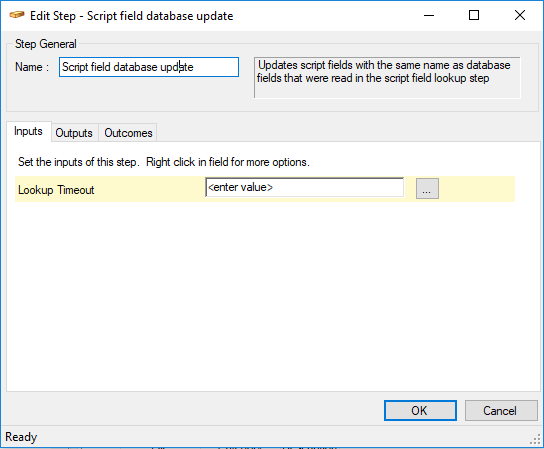Click the Ready status bar text
The width and height of the screenshot is (544, 449).
pos(21,437)
